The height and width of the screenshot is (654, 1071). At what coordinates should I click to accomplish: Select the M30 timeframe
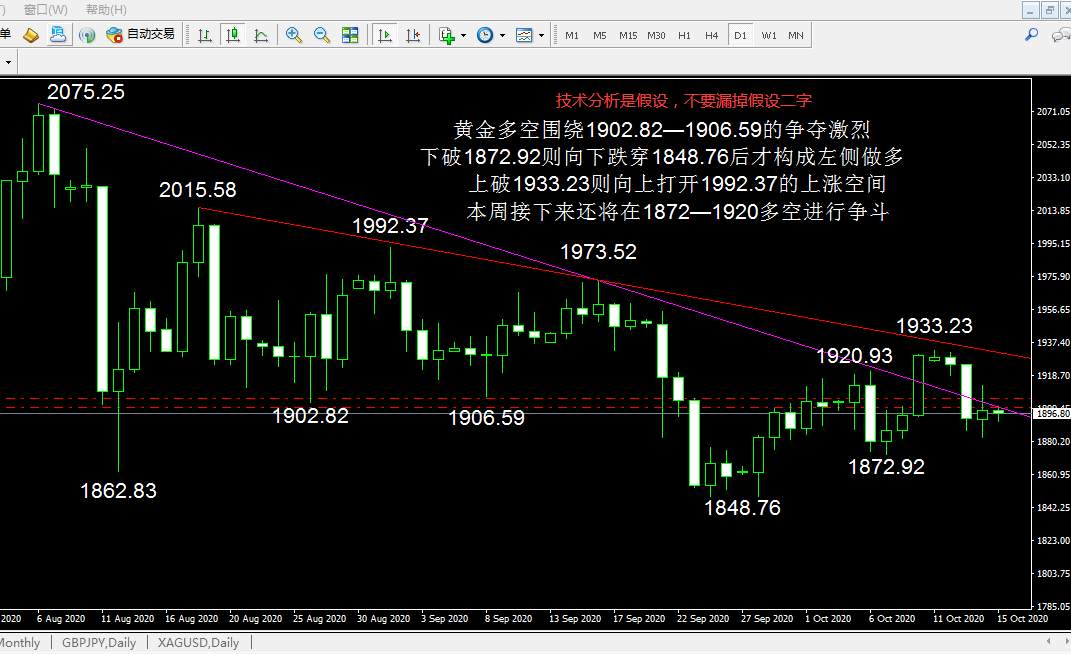(x=656, y=36)
